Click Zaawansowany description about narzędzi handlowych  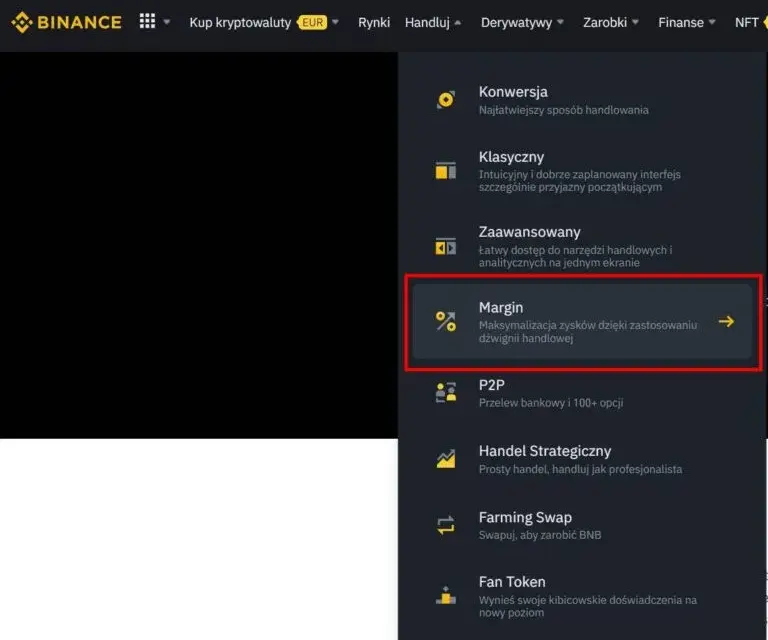coord(576,256)
